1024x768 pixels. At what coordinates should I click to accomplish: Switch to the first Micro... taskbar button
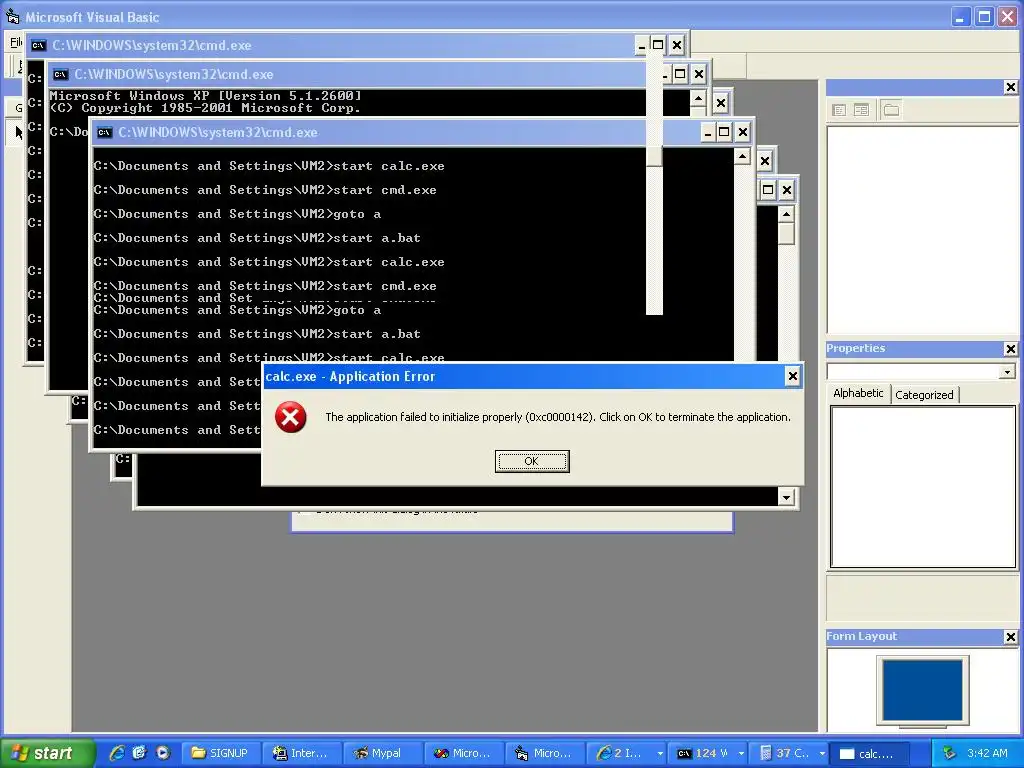click(x=463, y=753)
